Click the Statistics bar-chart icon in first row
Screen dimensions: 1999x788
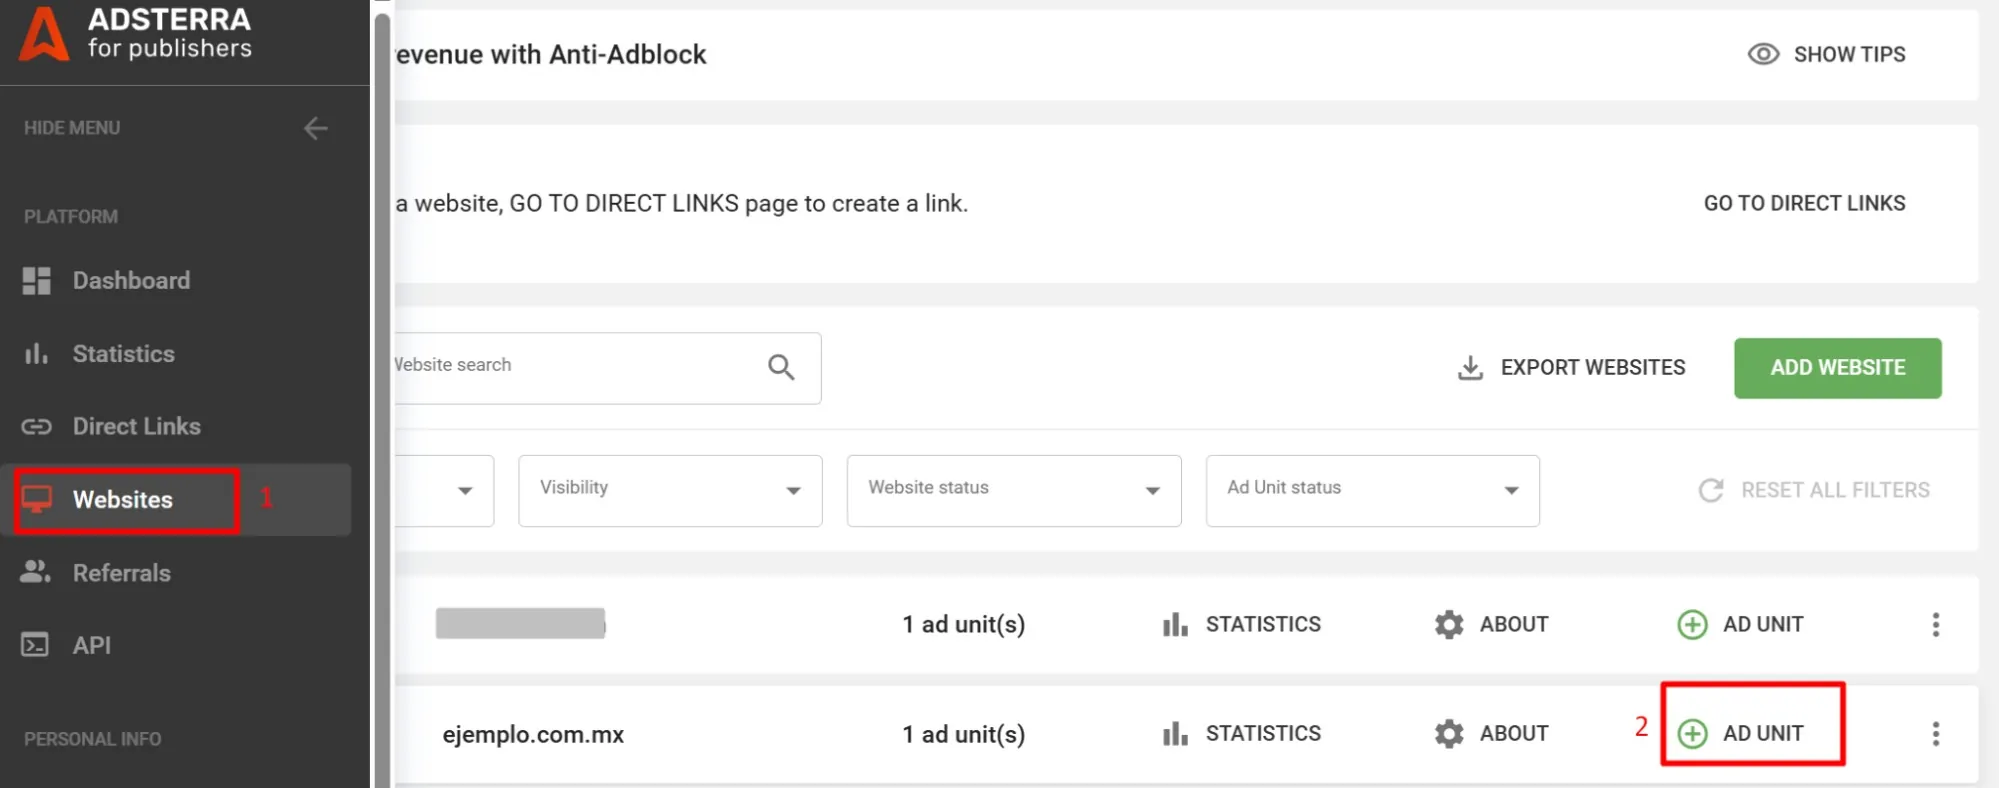1175,625
